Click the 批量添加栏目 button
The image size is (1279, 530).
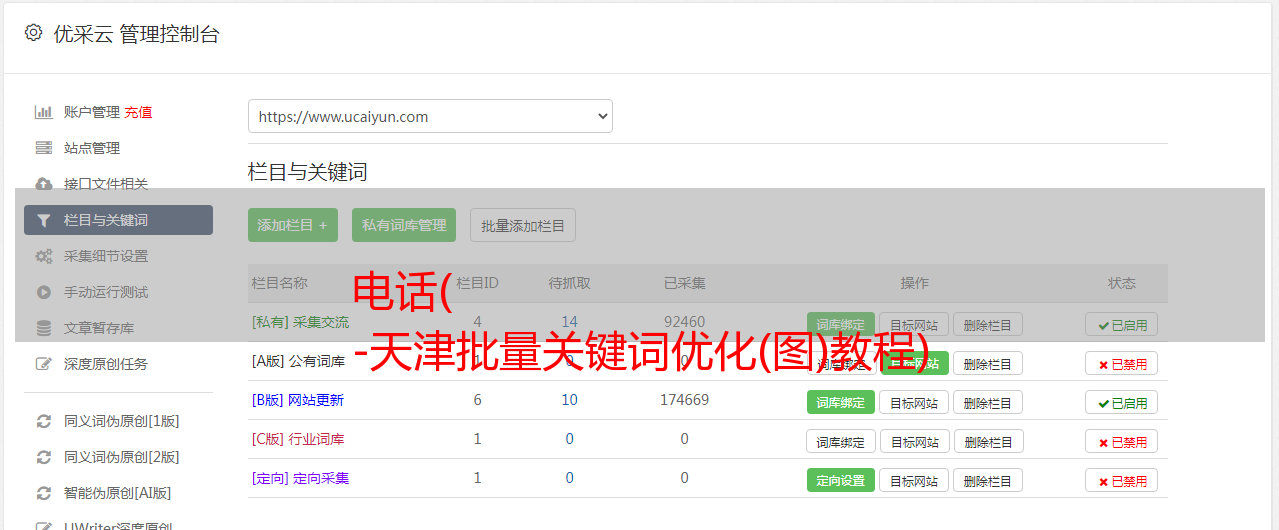[x=523, y=225]
